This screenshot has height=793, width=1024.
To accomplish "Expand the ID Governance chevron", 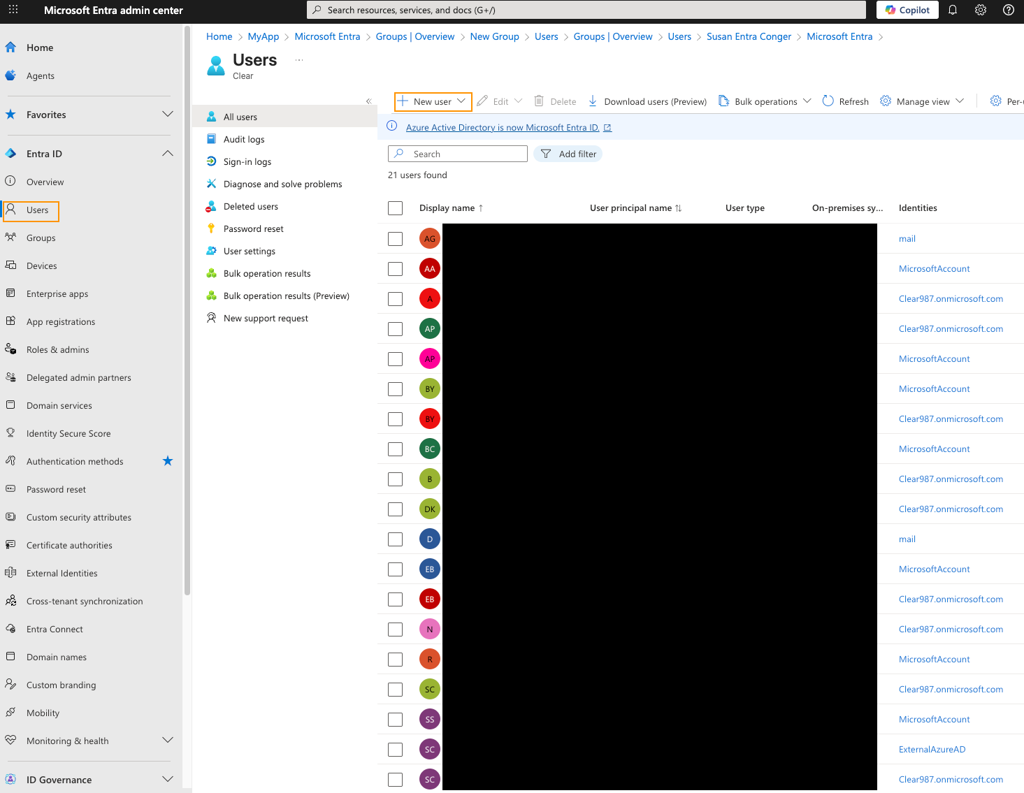I will (x=168, y=779).
